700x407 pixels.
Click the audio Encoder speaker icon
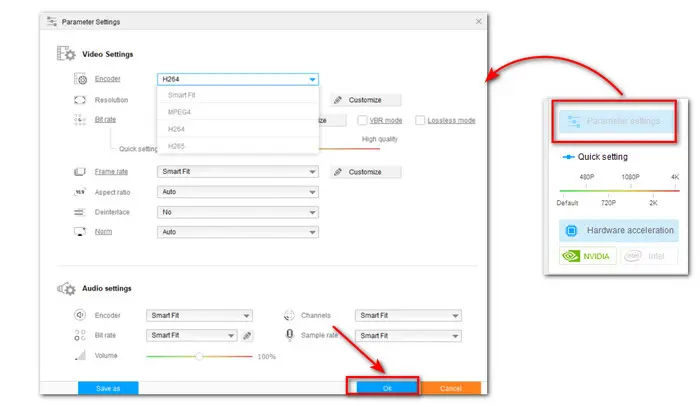[x=80, y=315]
